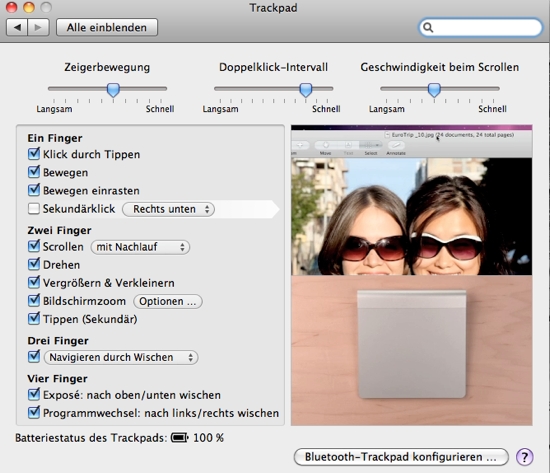The image size is (550, 473).
Task: Disable the Bildschirmzoom checkbox
Action: [x=34, y=301]
